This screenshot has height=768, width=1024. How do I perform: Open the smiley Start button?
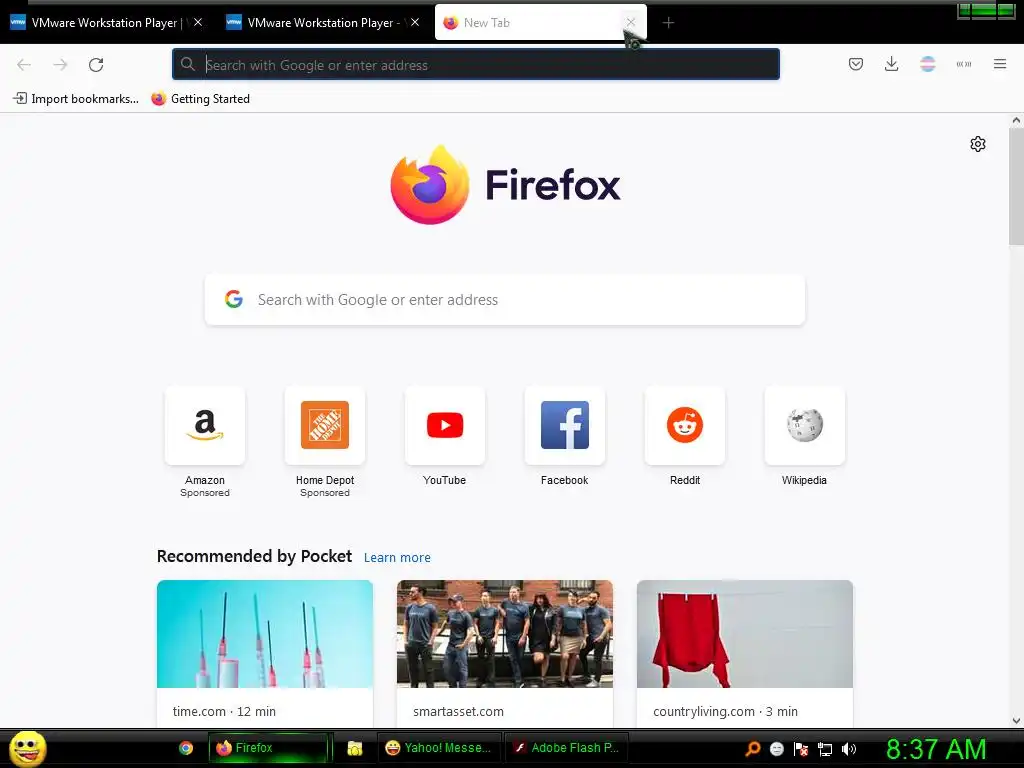27,748
